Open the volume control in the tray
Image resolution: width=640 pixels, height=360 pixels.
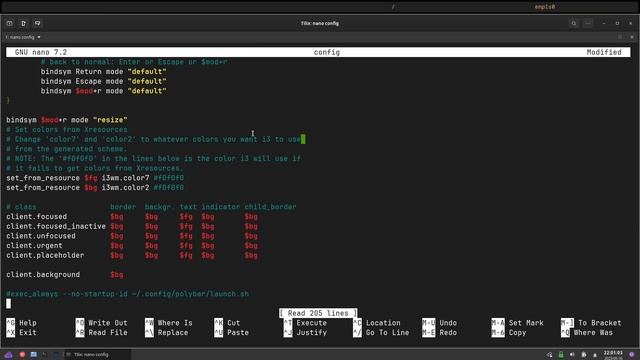pyautogui.click(x=572, y=355)
